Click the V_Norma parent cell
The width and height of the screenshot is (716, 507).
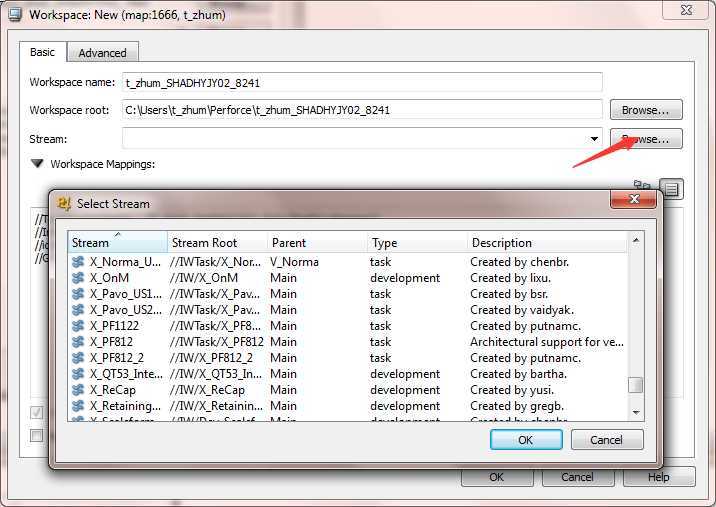[x=295, y=262]
